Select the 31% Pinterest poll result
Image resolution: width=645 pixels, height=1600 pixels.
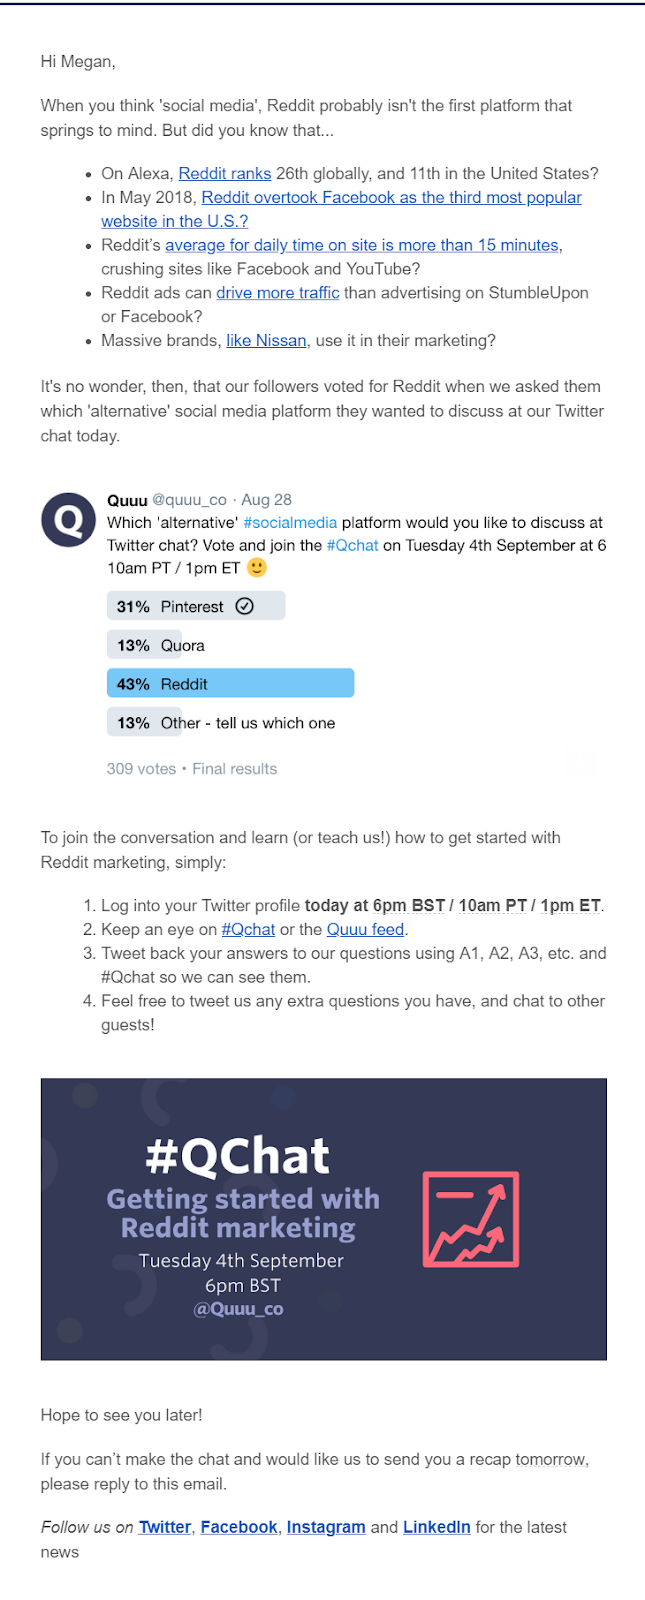(195, 606)
